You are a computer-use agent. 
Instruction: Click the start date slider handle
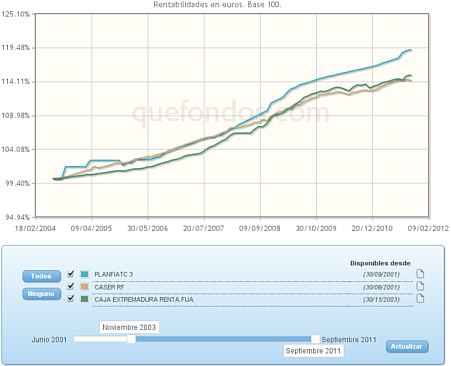pos(131,339)
